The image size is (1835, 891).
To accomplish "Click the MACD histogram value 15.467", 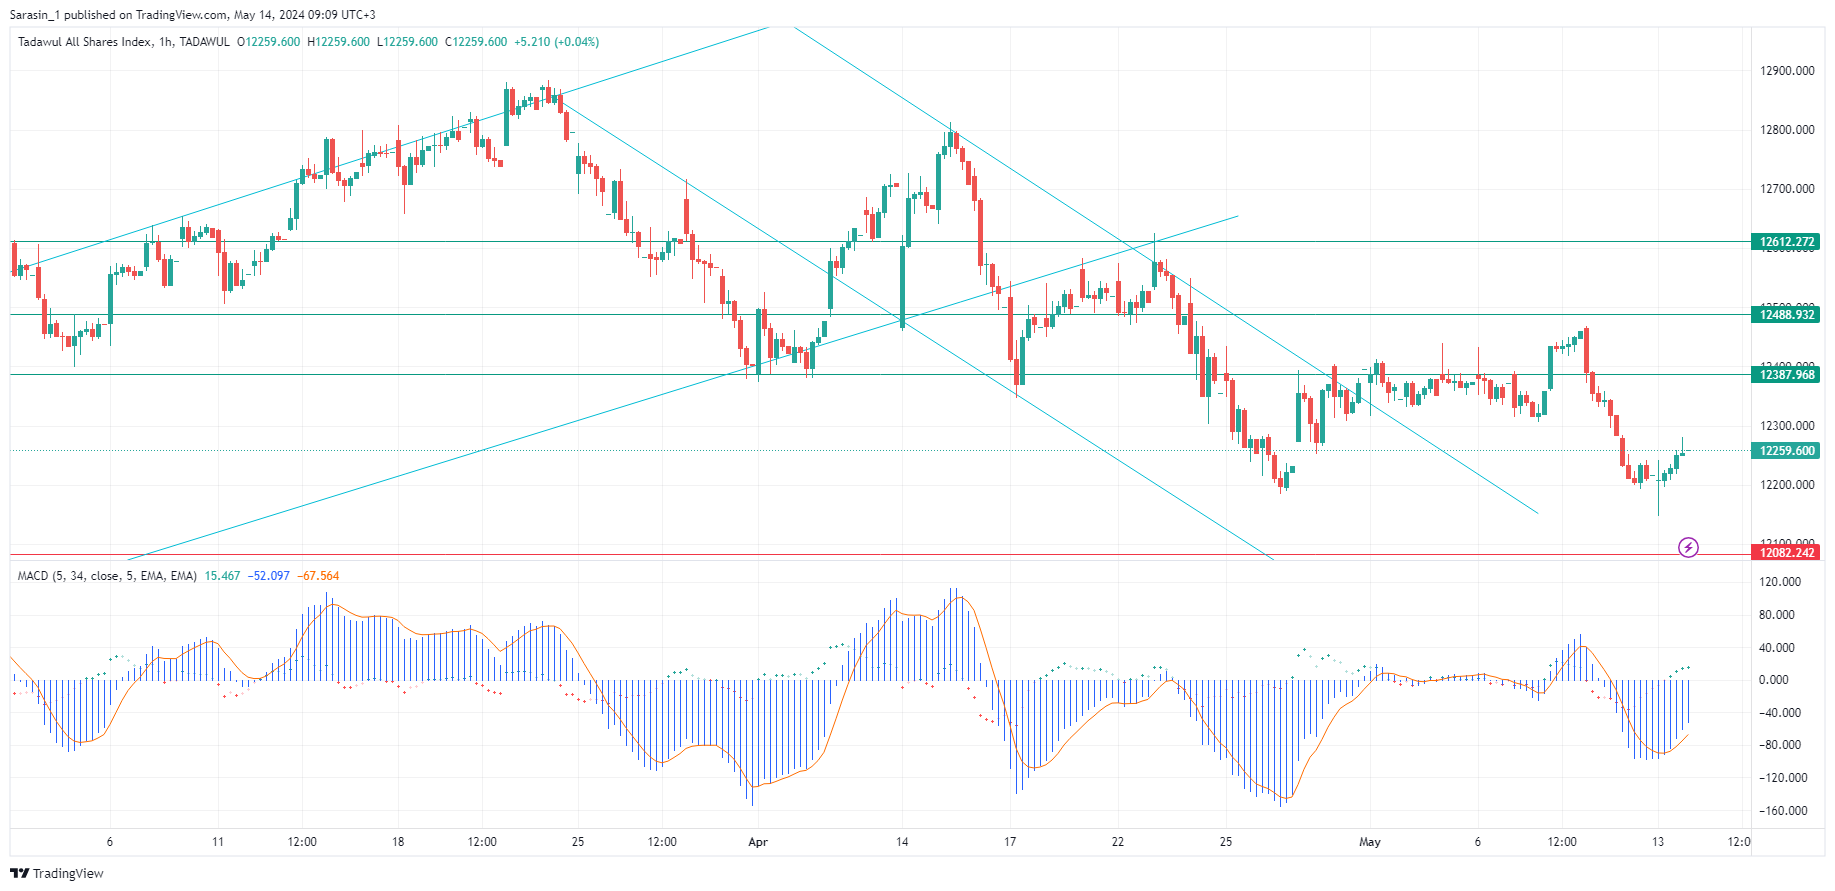I will pos(222,576).
